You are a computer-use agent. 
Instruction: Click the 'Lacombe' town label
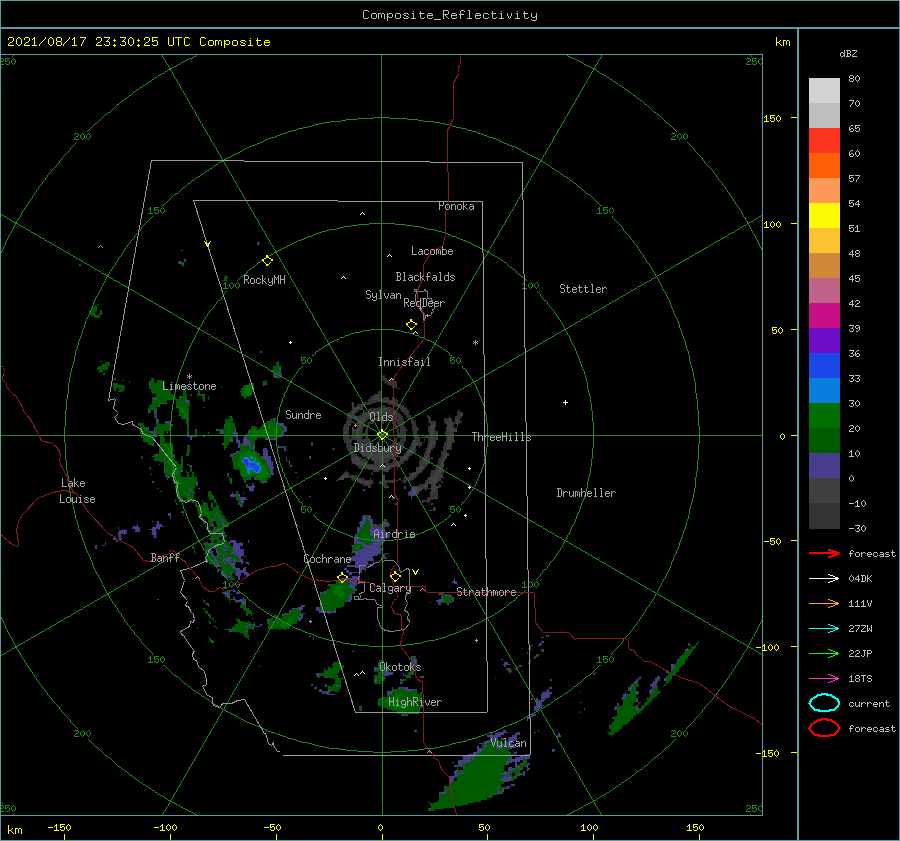click(x=432, y=251)
